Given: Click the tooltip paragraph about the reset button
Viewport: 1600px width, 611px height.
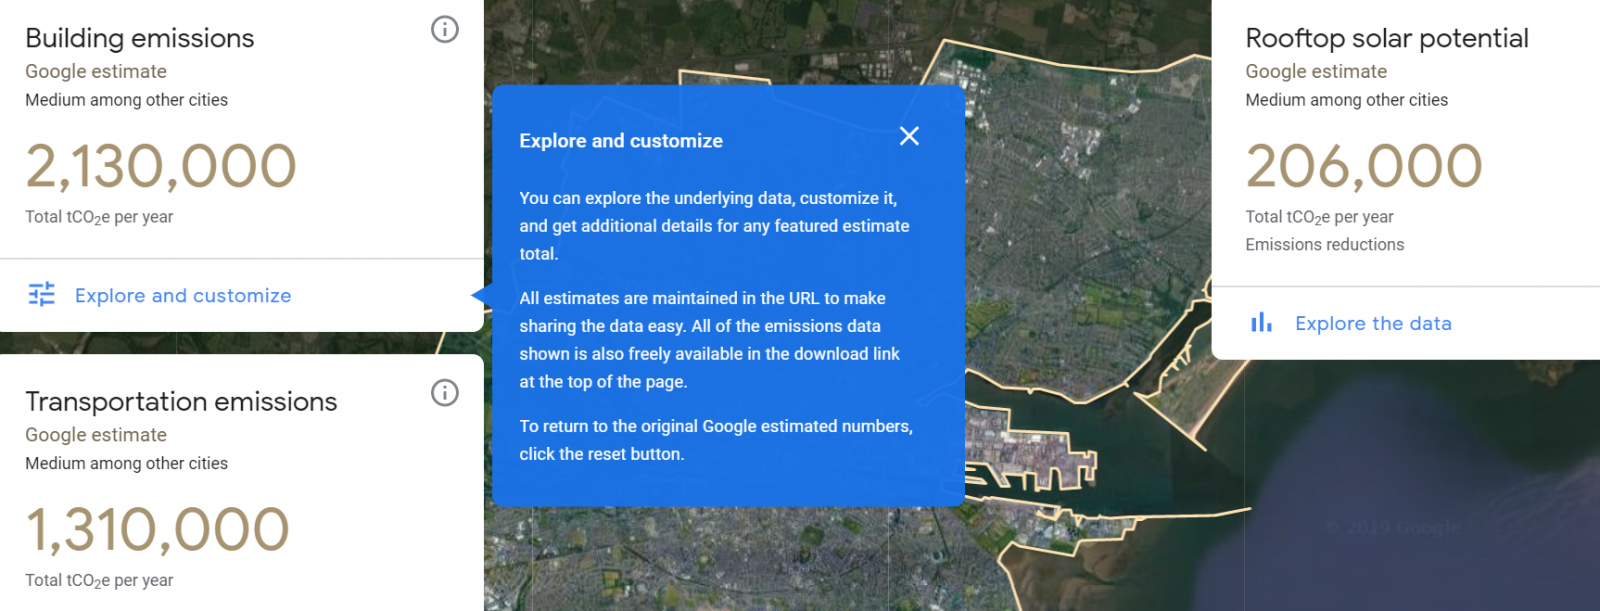Looking at the screenshot, I should click(716, 440).
